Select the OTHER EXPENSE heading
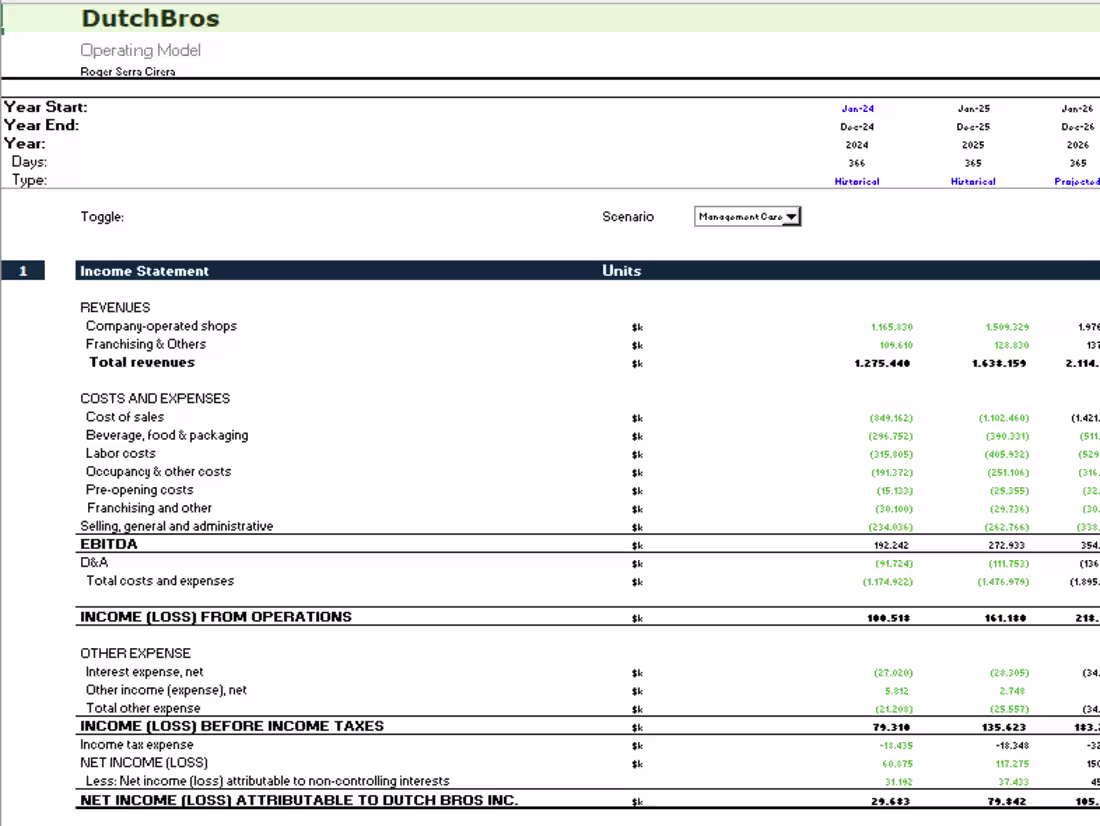 [x=135, y=653]
